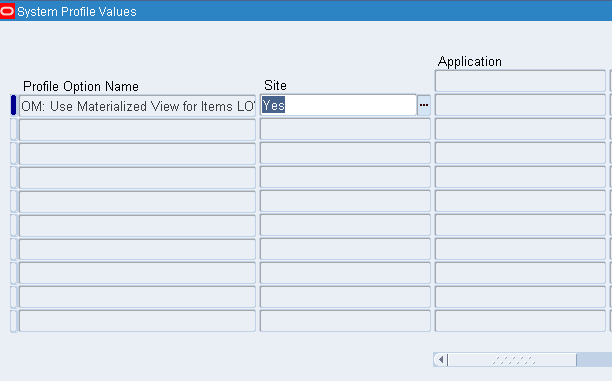The image size is (612, 381).
Task: Click the Oracle logo icon in title bar
Action: pos(7,11)
